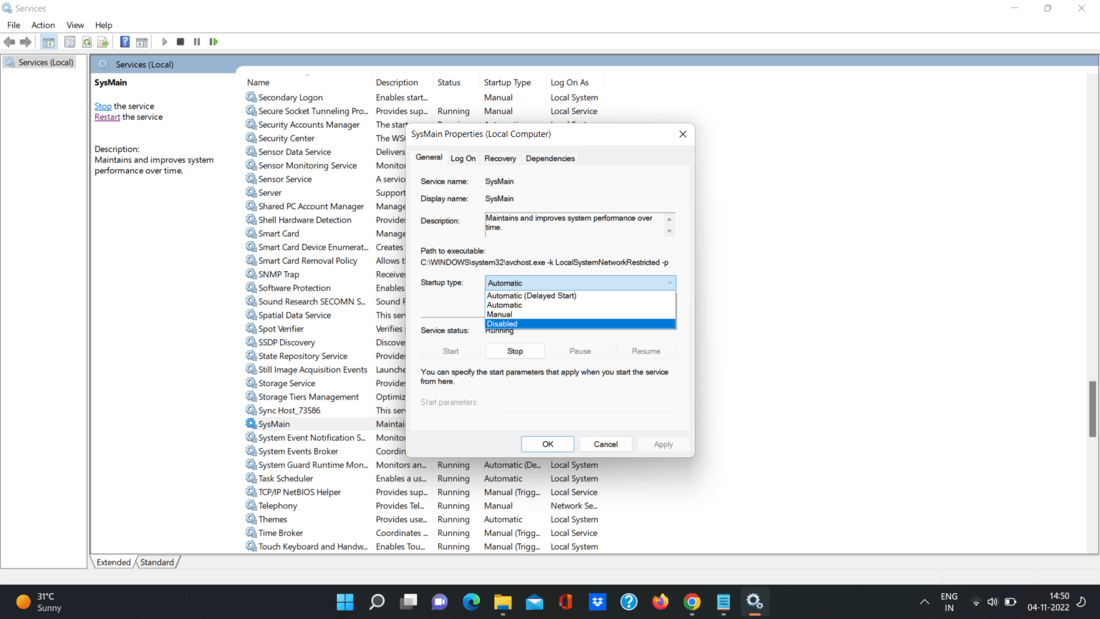The width and height of the screenshot is (1100, 619).
Task: Open Firefox from taskbar
Action: (x=660, y=602)
